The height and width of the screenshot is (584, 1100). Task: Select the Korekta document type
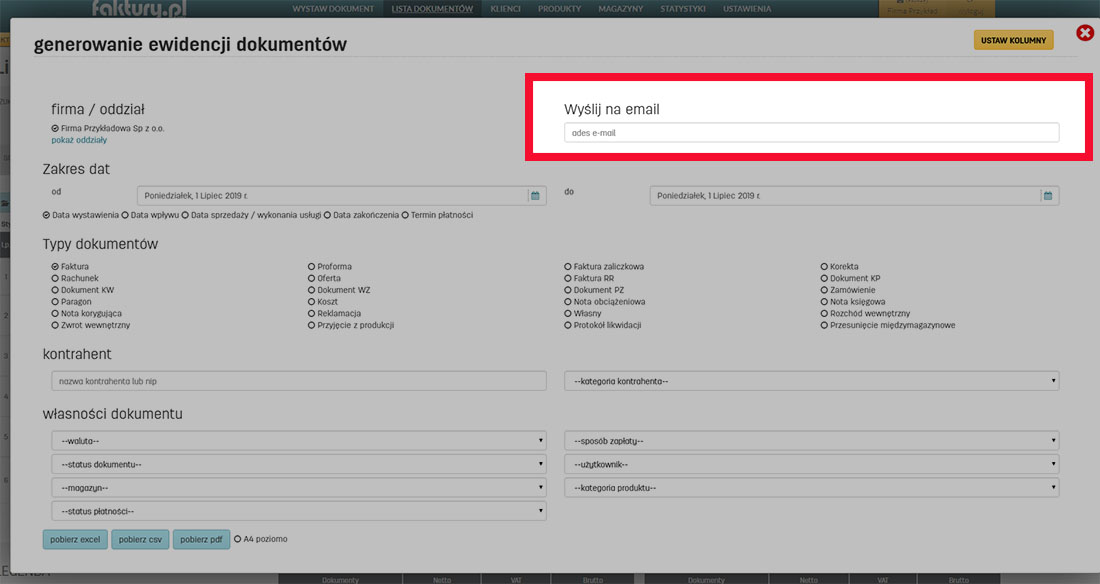[x=825, y=267]
